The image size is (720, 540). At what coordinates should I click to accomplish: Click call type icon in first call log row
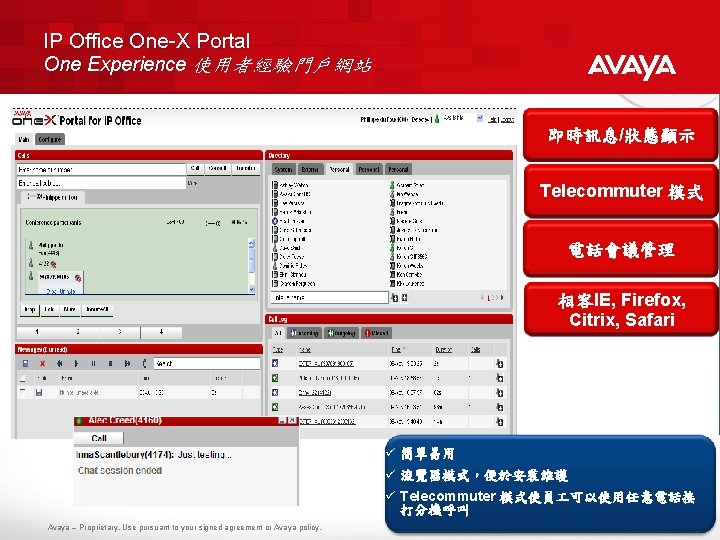click(275, 363)
